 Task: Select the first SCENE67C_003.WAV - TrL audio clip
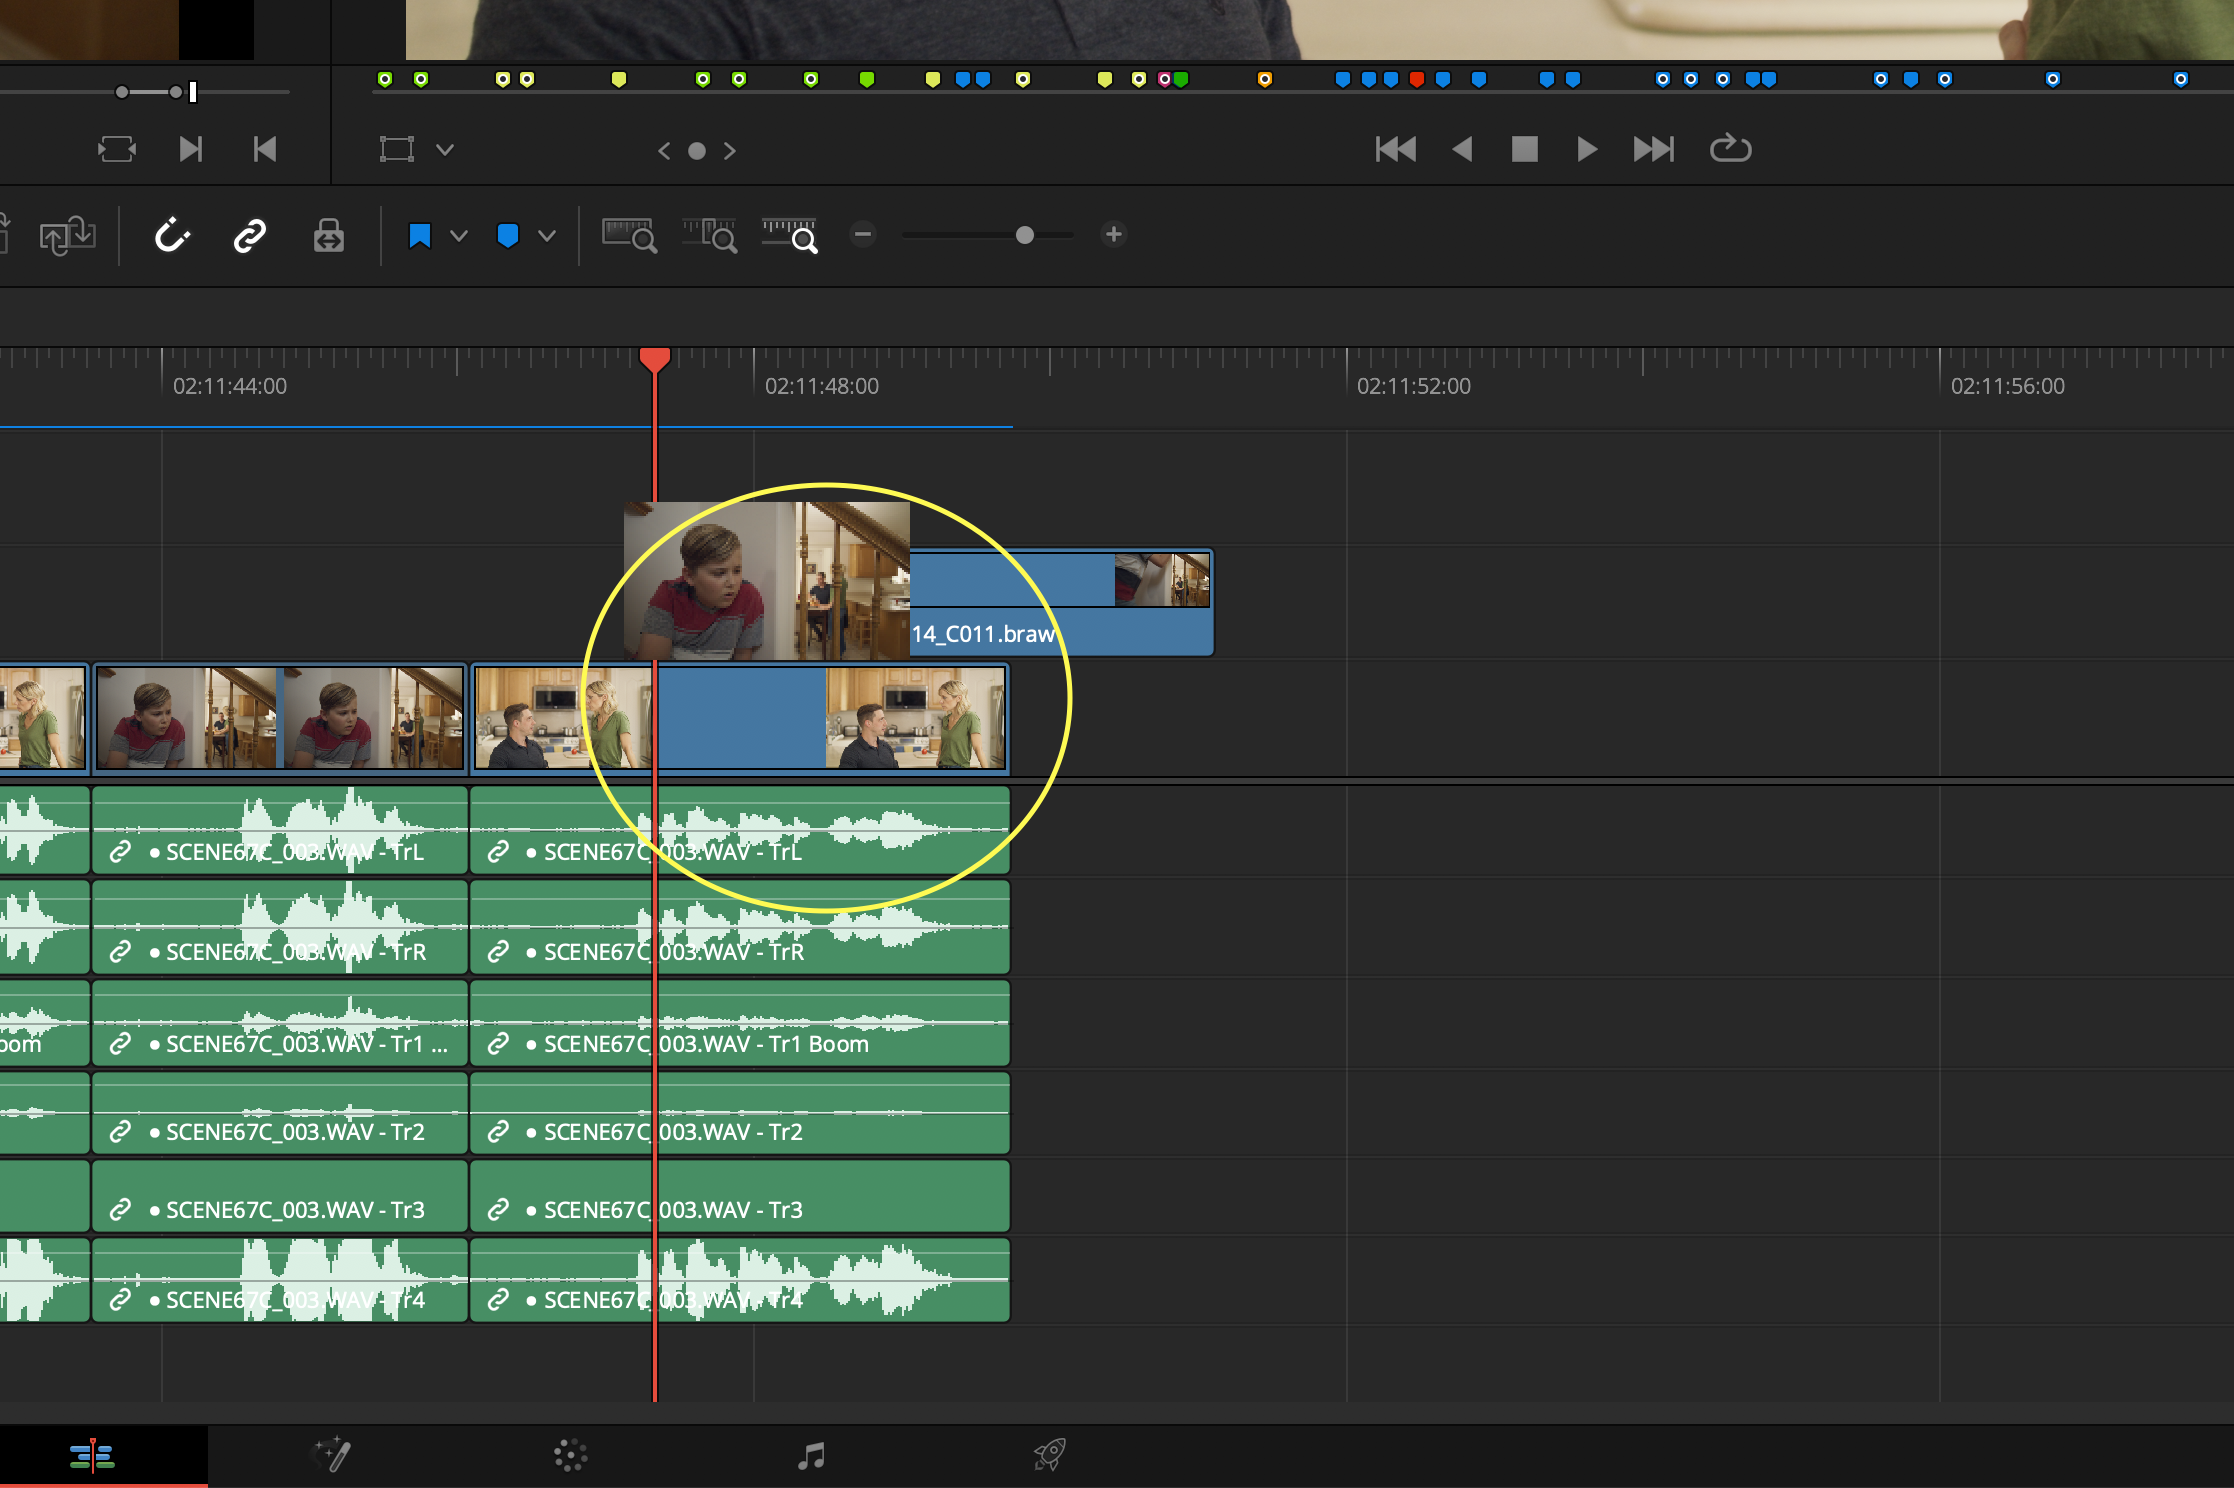point(280,830)
